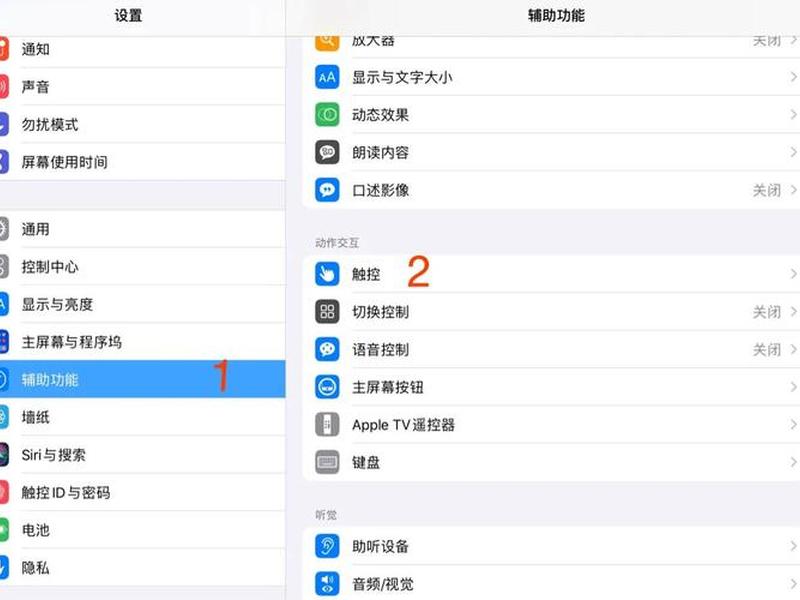
Task: Tap the 主屏幕按钮 label
Action: click(x=388, y=387)
